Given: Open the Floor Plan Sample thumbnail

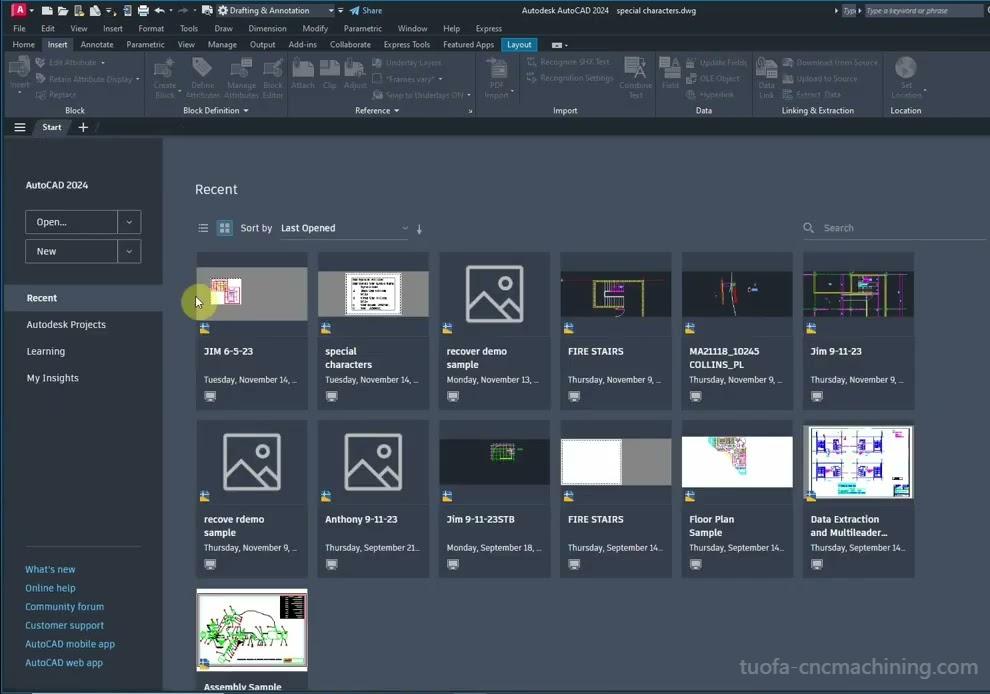Looking at the screenshot, I should (737, 462).
